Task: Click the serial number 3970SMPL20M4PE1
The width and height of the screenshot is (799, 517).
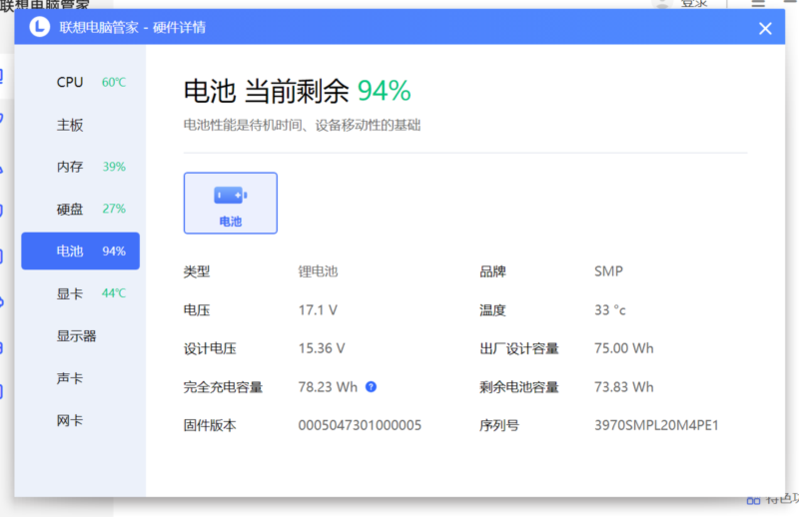Action: 656,425
